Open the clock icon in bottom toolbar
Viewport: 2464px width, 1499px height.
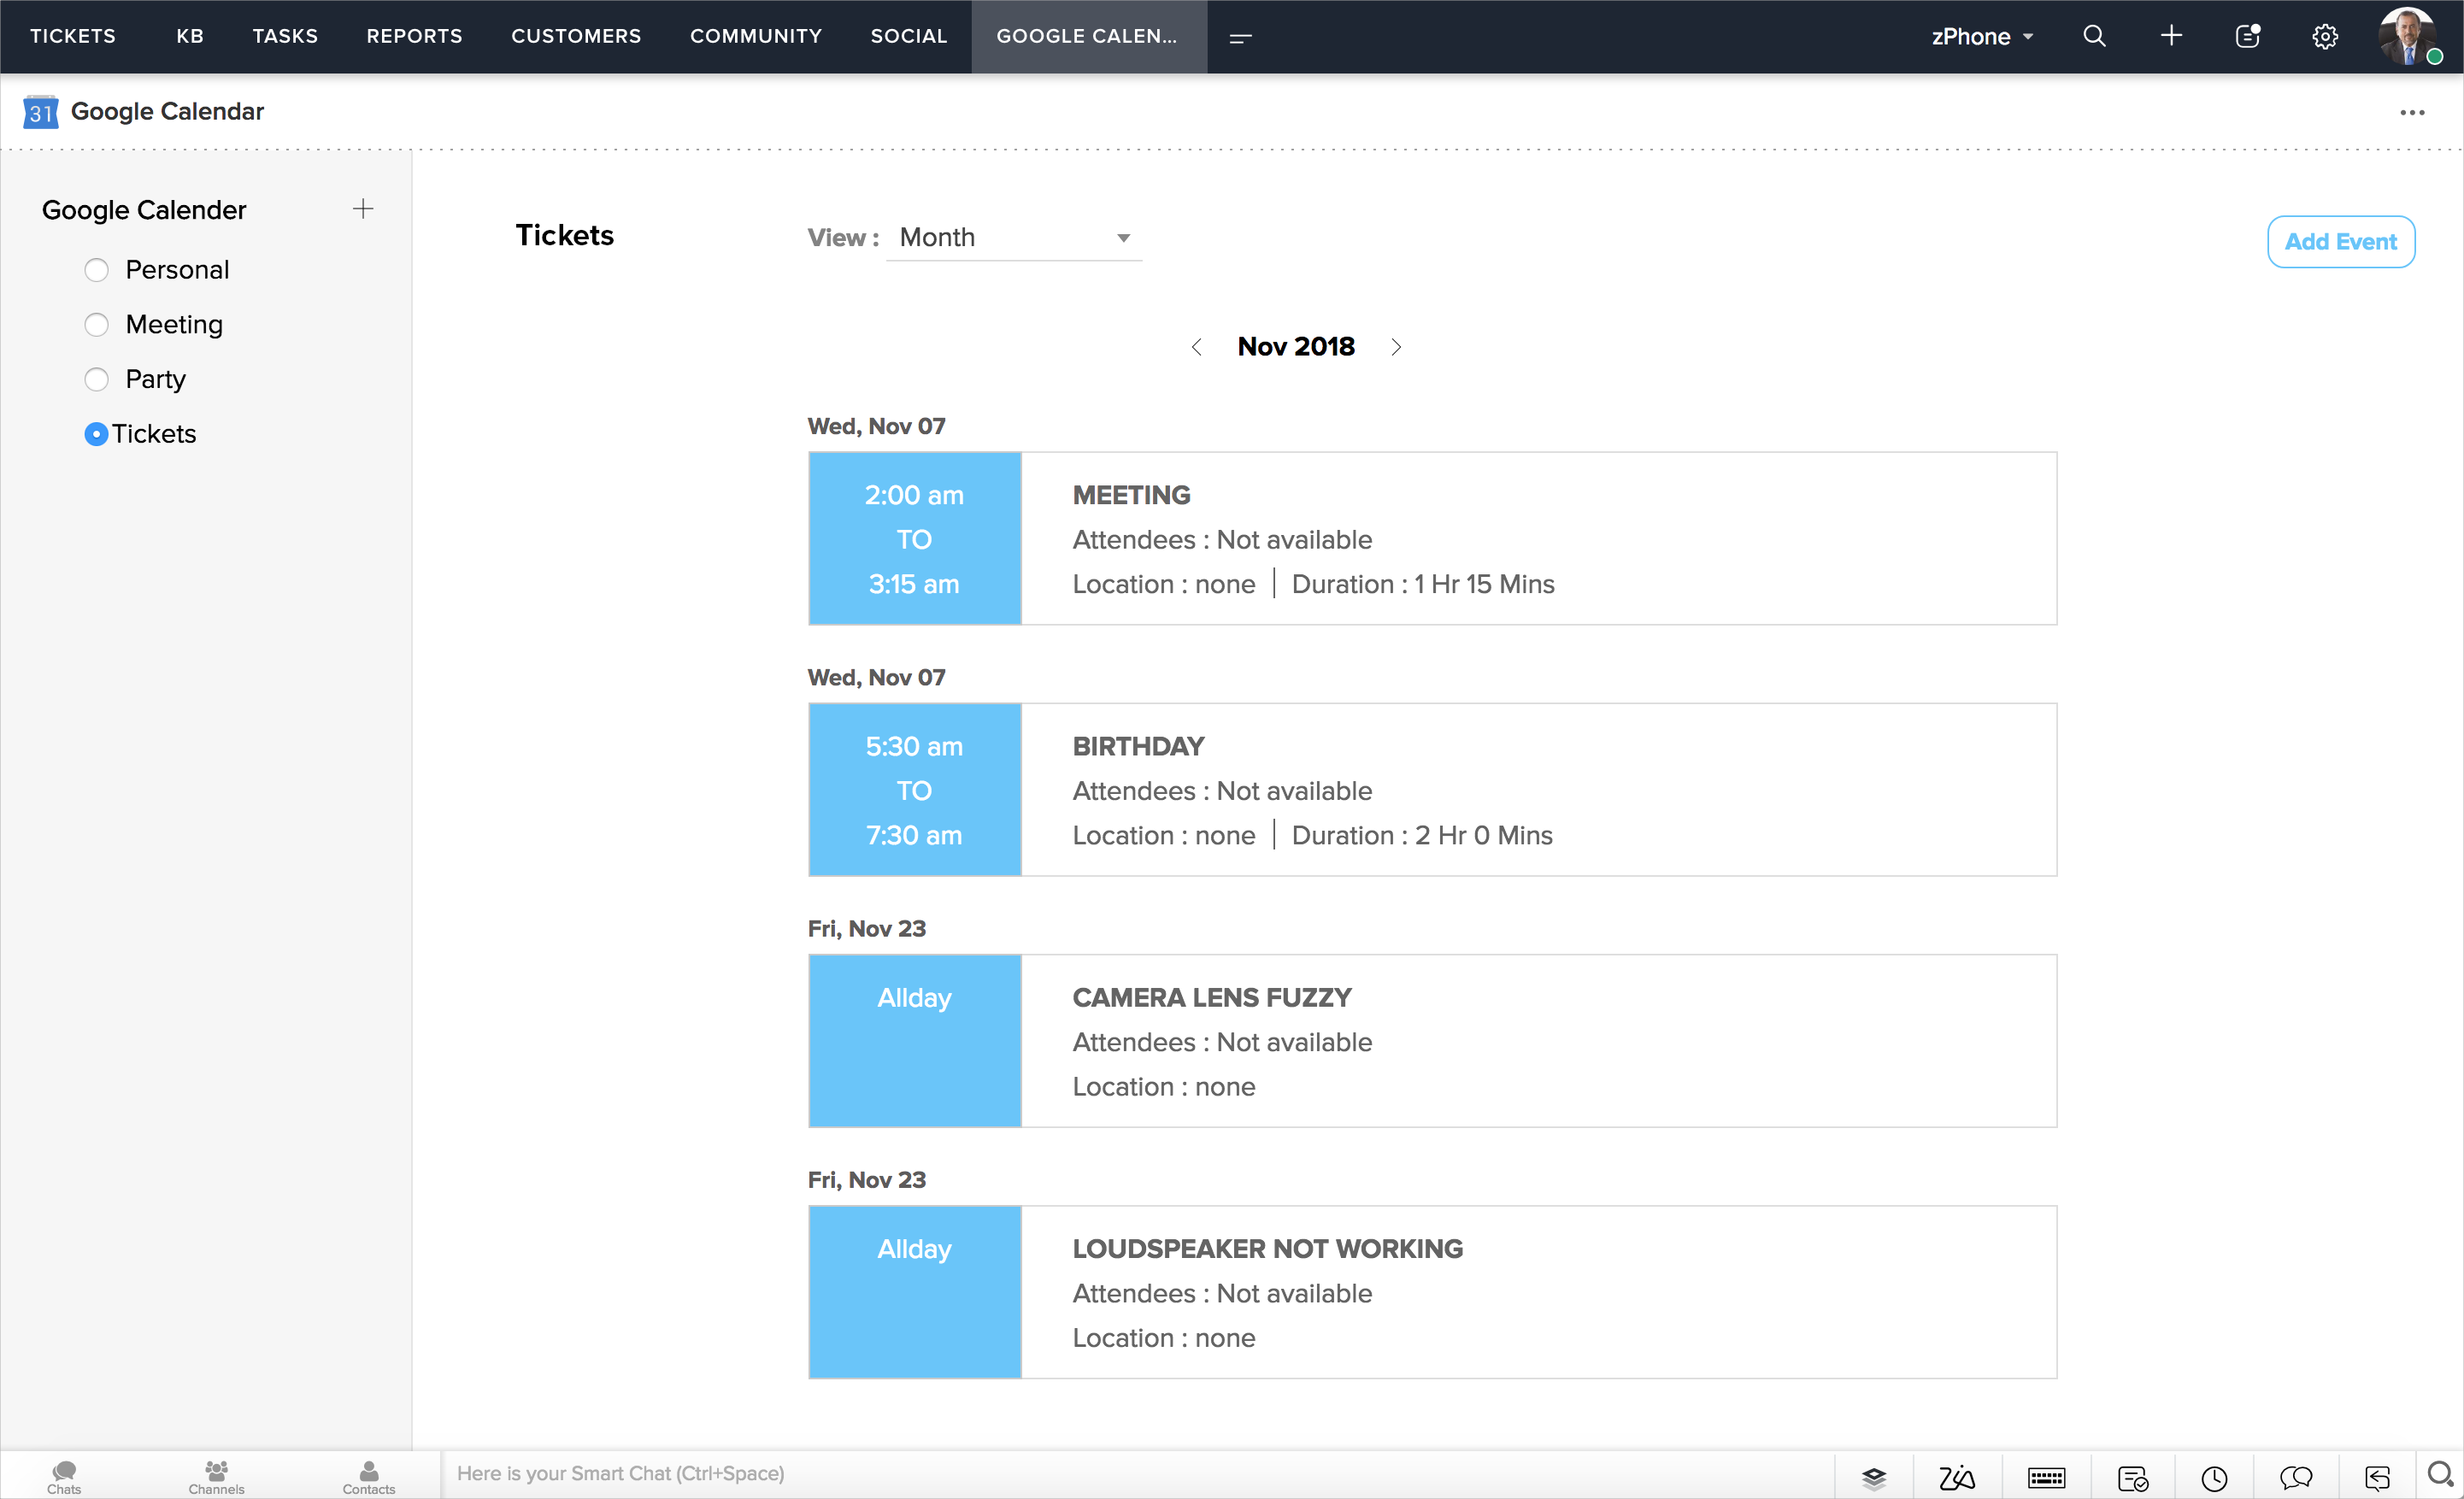click(x=2214, y=1477)
